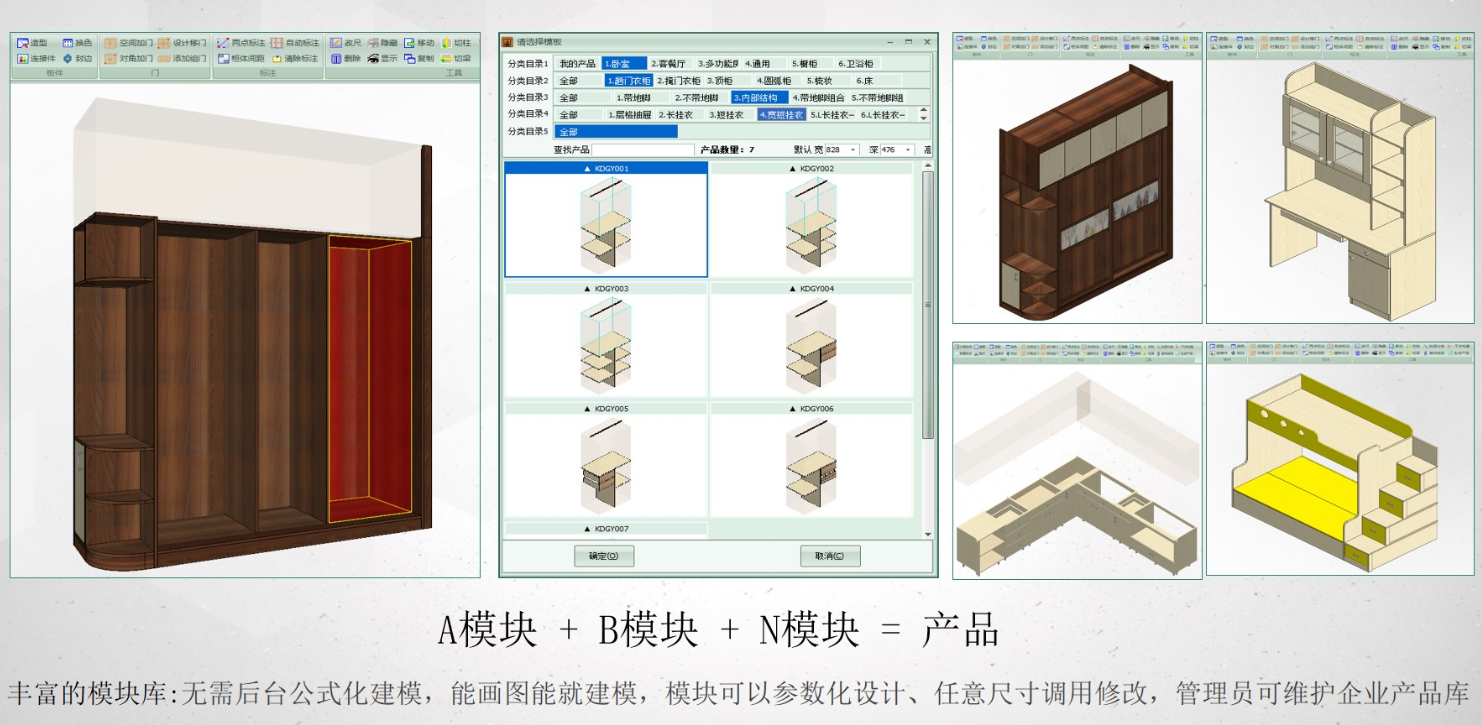The image size is (1482, 725).
Task: Click the 取消(C) cancel button
Action: click(x=830, y=556)
